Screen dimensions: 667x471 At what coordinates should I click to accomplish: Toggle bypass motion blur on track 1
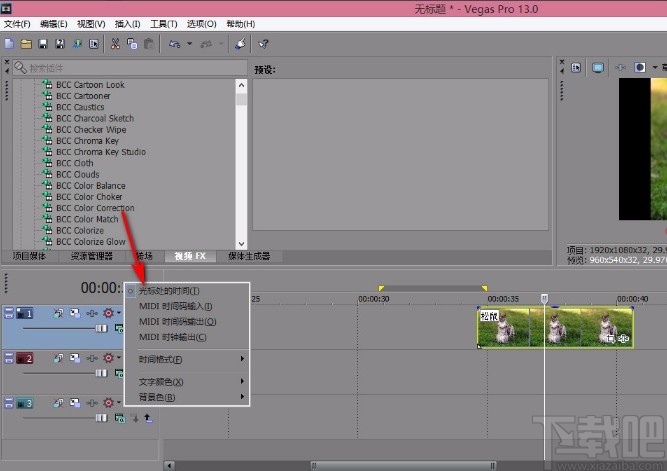click(x=58, y=314)
